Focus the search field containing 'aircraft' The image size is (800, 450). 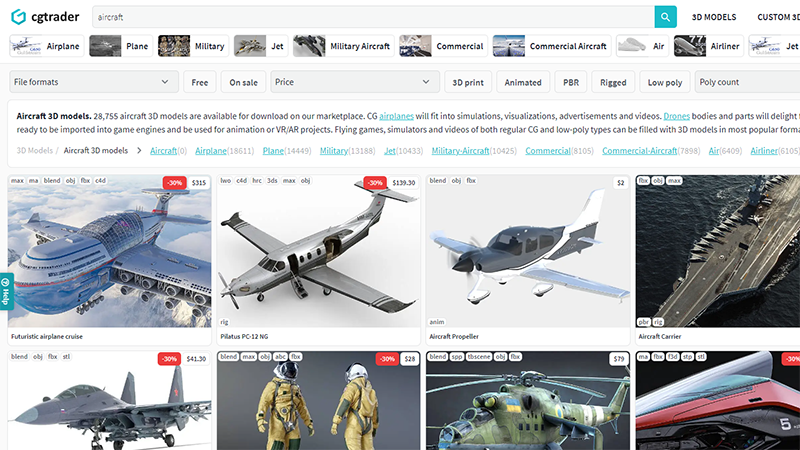click(x=373, y=17)
